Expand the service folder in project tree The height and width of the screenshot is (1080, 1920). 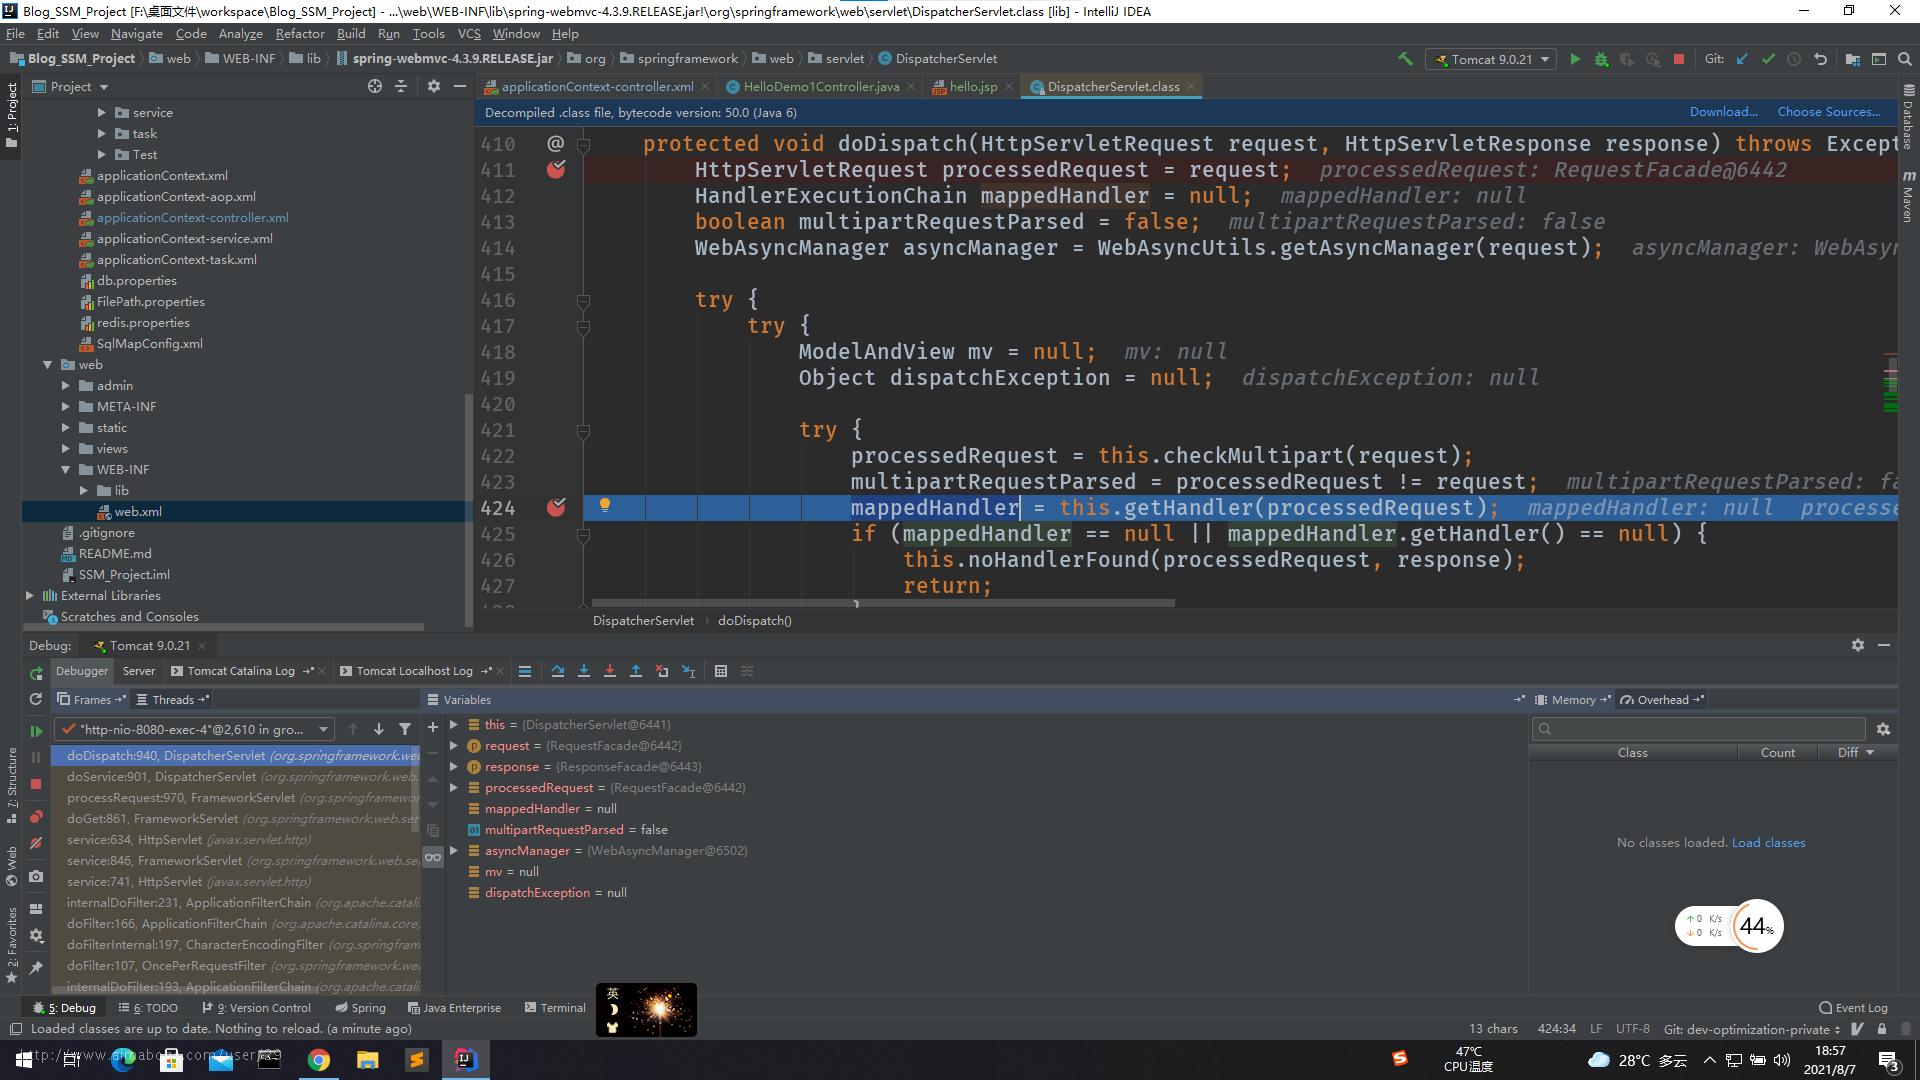(x=102, y=113)
